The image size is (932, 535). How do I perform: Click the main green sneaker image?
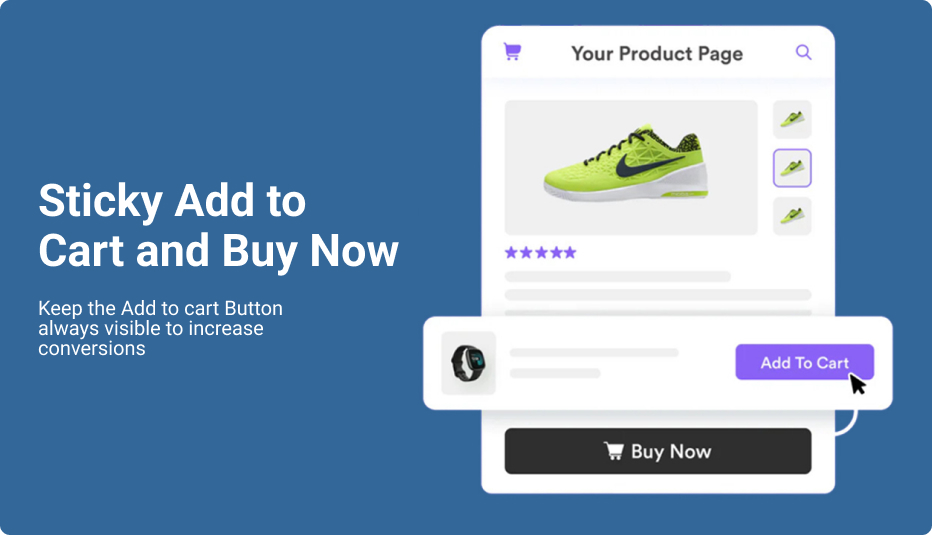coord(631,168)
